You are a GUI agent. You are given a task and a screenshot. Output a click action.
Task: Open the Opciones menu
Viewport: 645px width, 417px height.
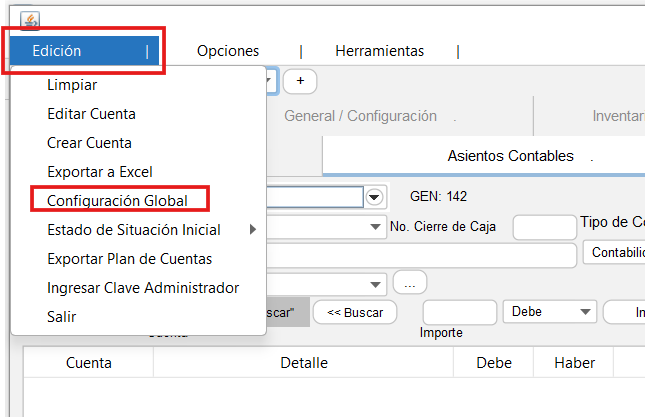pyautogui.click(x=228, y=51)
